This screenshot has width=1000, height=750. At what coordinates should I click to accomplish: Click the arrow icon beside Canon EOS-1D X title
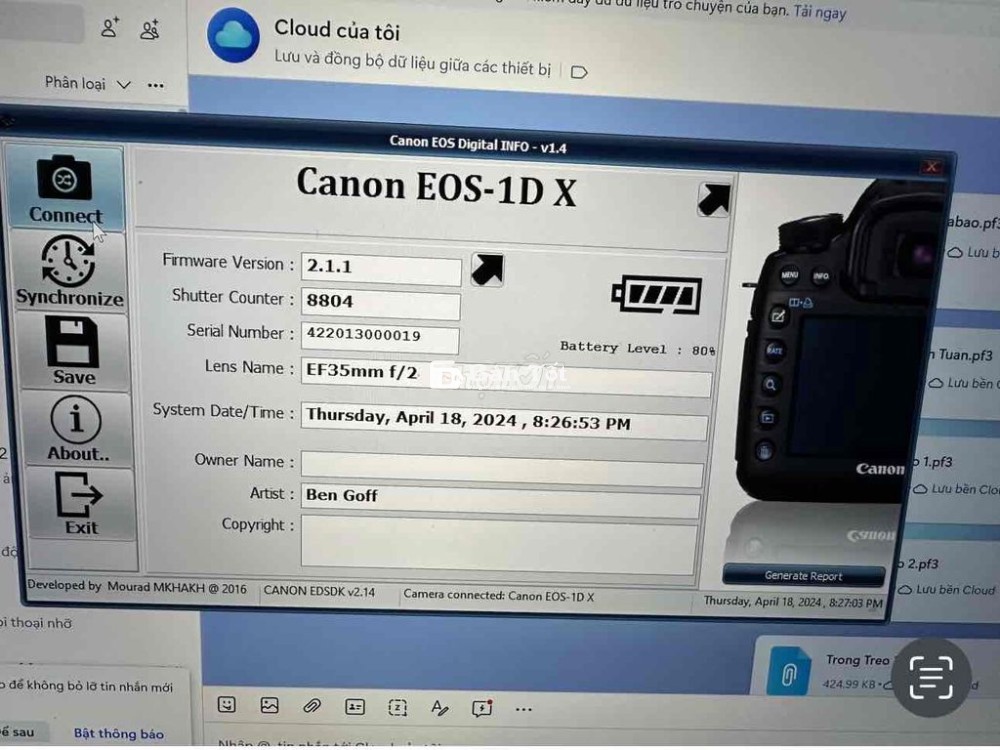[714, 199]
